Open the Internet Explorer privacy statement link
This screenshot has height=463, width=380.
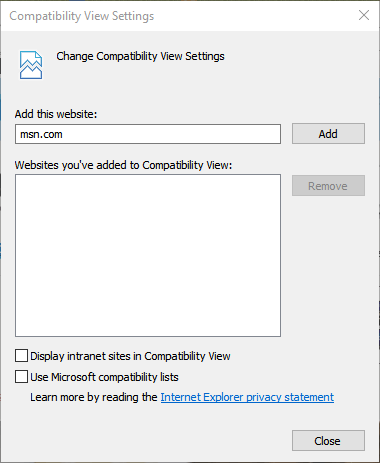coord(247,397)
